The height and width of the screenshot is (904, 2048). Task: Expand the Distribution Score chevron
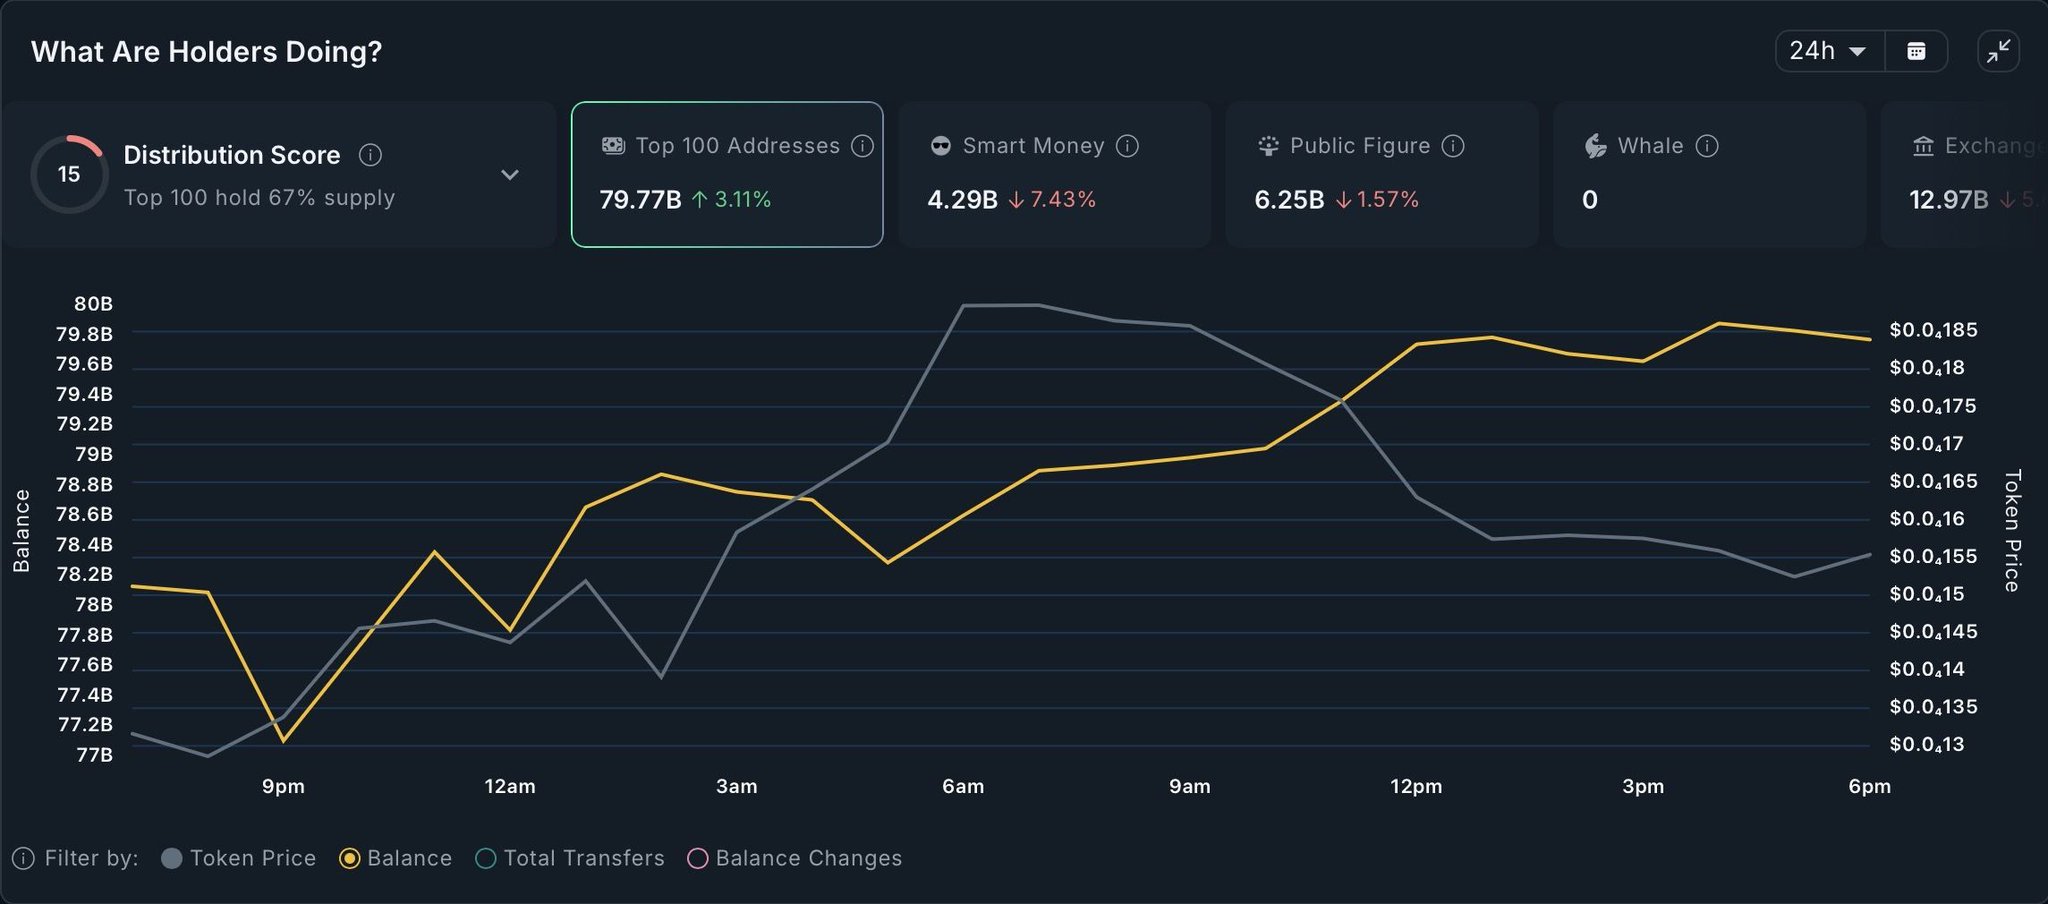click(510, 175)
